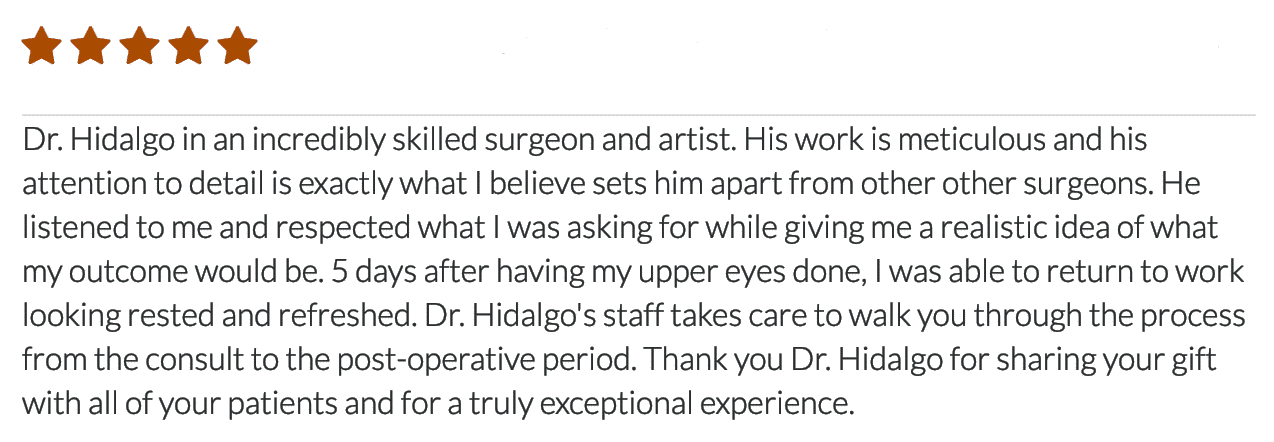This screenshot has height=442, width=1274.
Task: Select the second rating star
Action: point(91,46)
